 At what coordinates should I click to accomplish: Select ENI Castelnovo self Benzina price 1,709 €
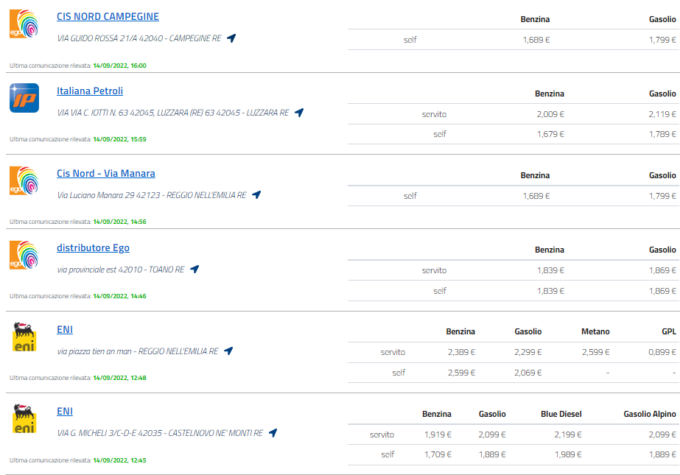tap(438, 455)
